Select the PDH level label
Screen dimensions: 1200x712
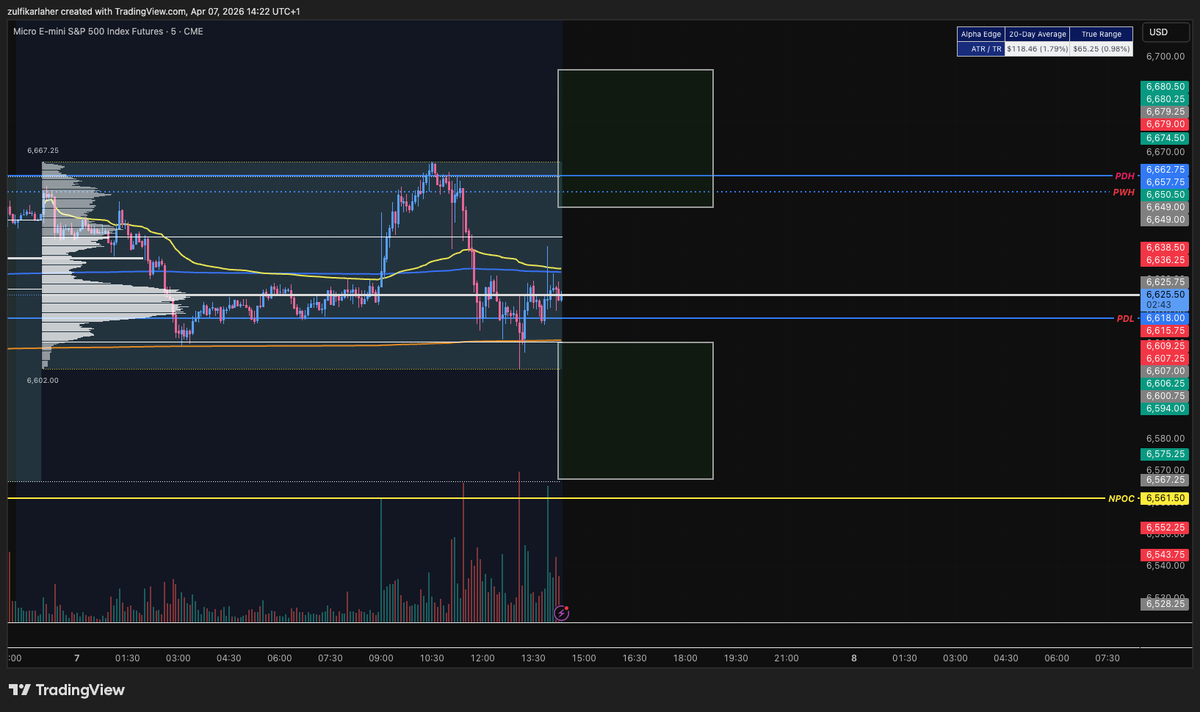tap(1125, 176)
